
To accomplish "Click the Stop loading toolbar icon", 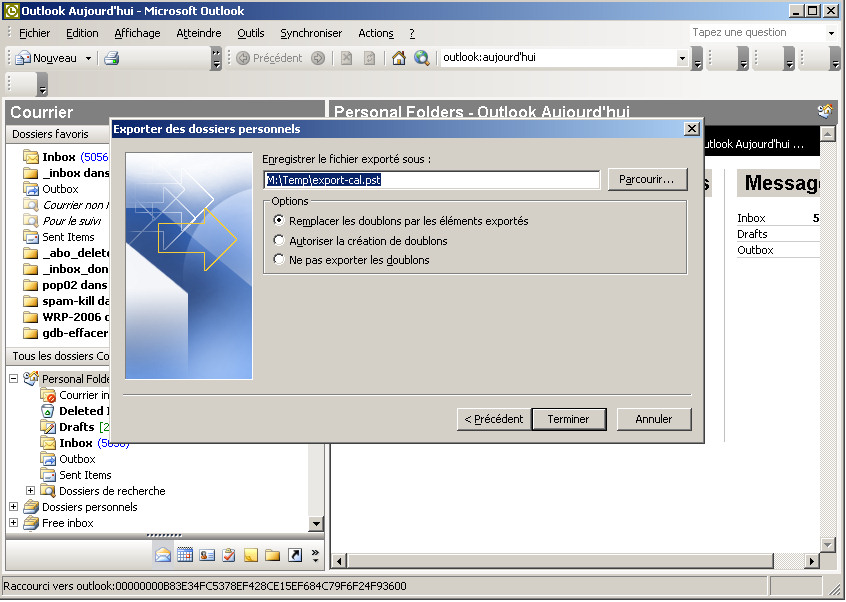I will coord(346,58).
